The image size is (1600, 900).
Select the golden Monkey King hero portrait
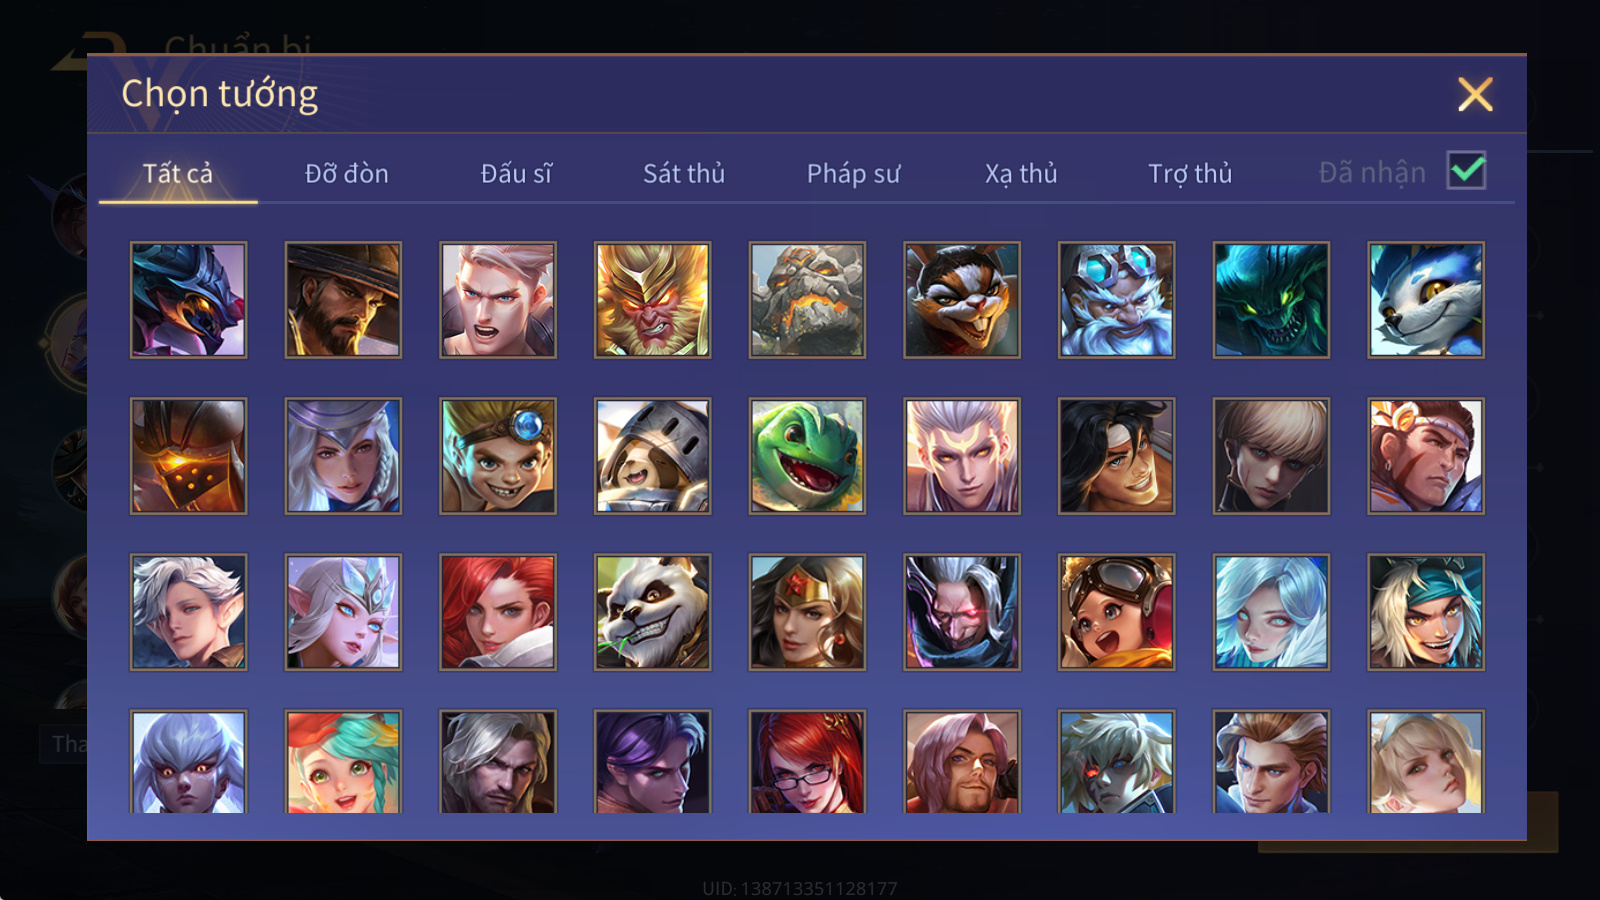click(653, 300)
